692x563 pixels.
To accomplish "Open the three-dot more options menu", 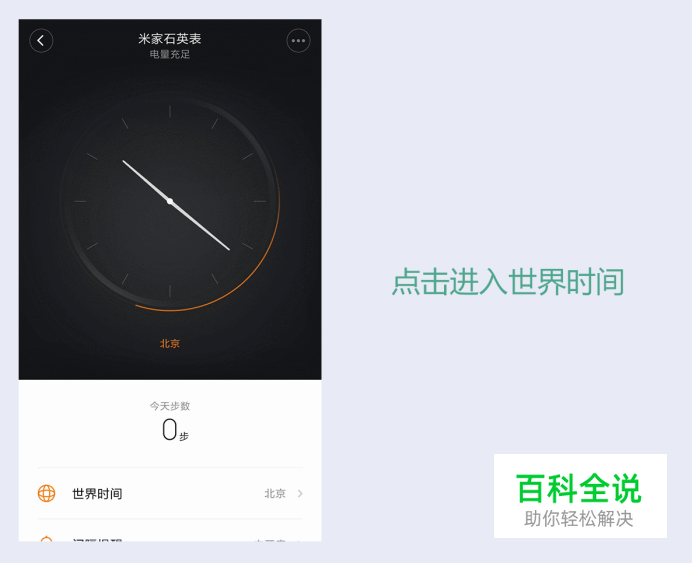I will (298, 41).
